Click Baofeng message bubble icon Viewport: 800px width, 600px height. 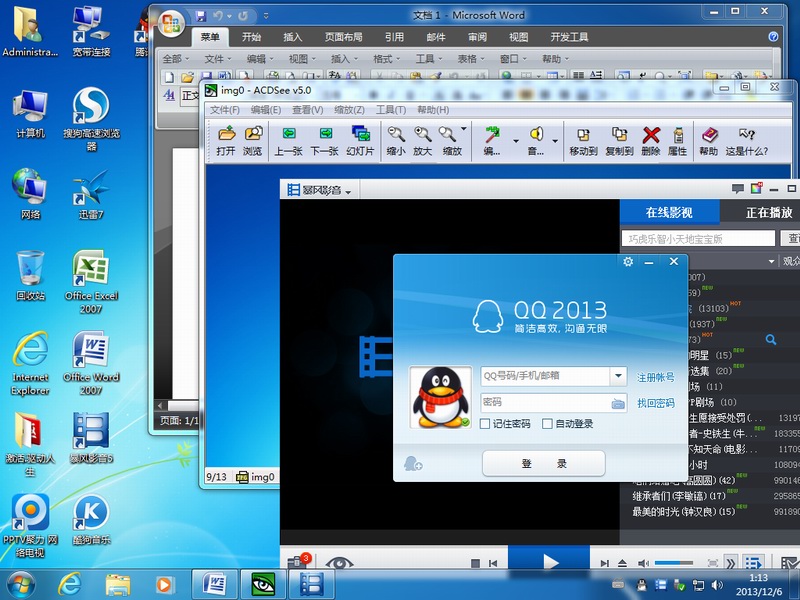(737, 189)
